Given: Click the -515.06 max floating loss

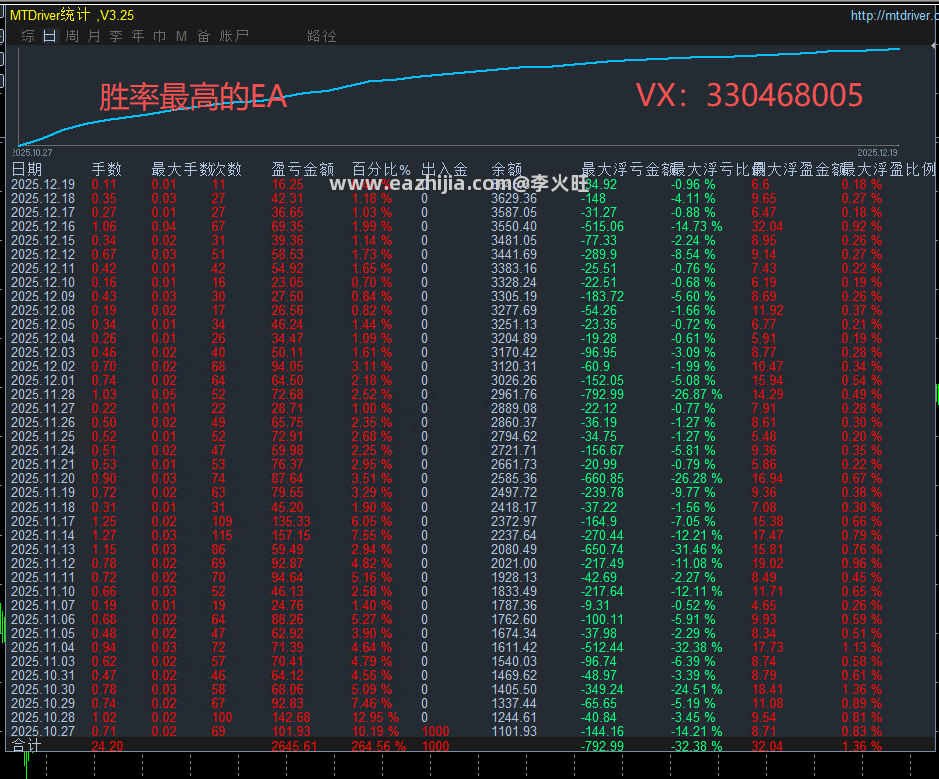Looking at the screenshot, I should (x=602, y=226).
